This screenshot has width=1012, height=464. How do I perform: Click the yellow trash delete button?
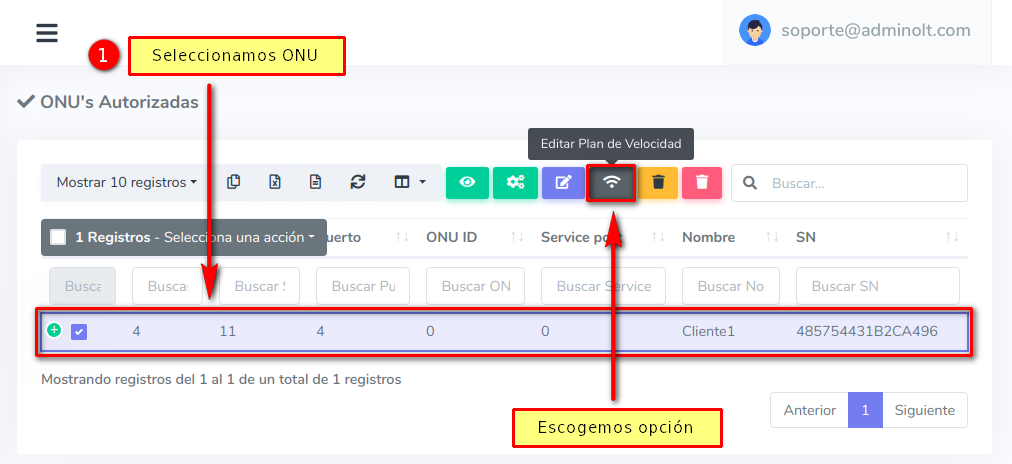[658, 182]
